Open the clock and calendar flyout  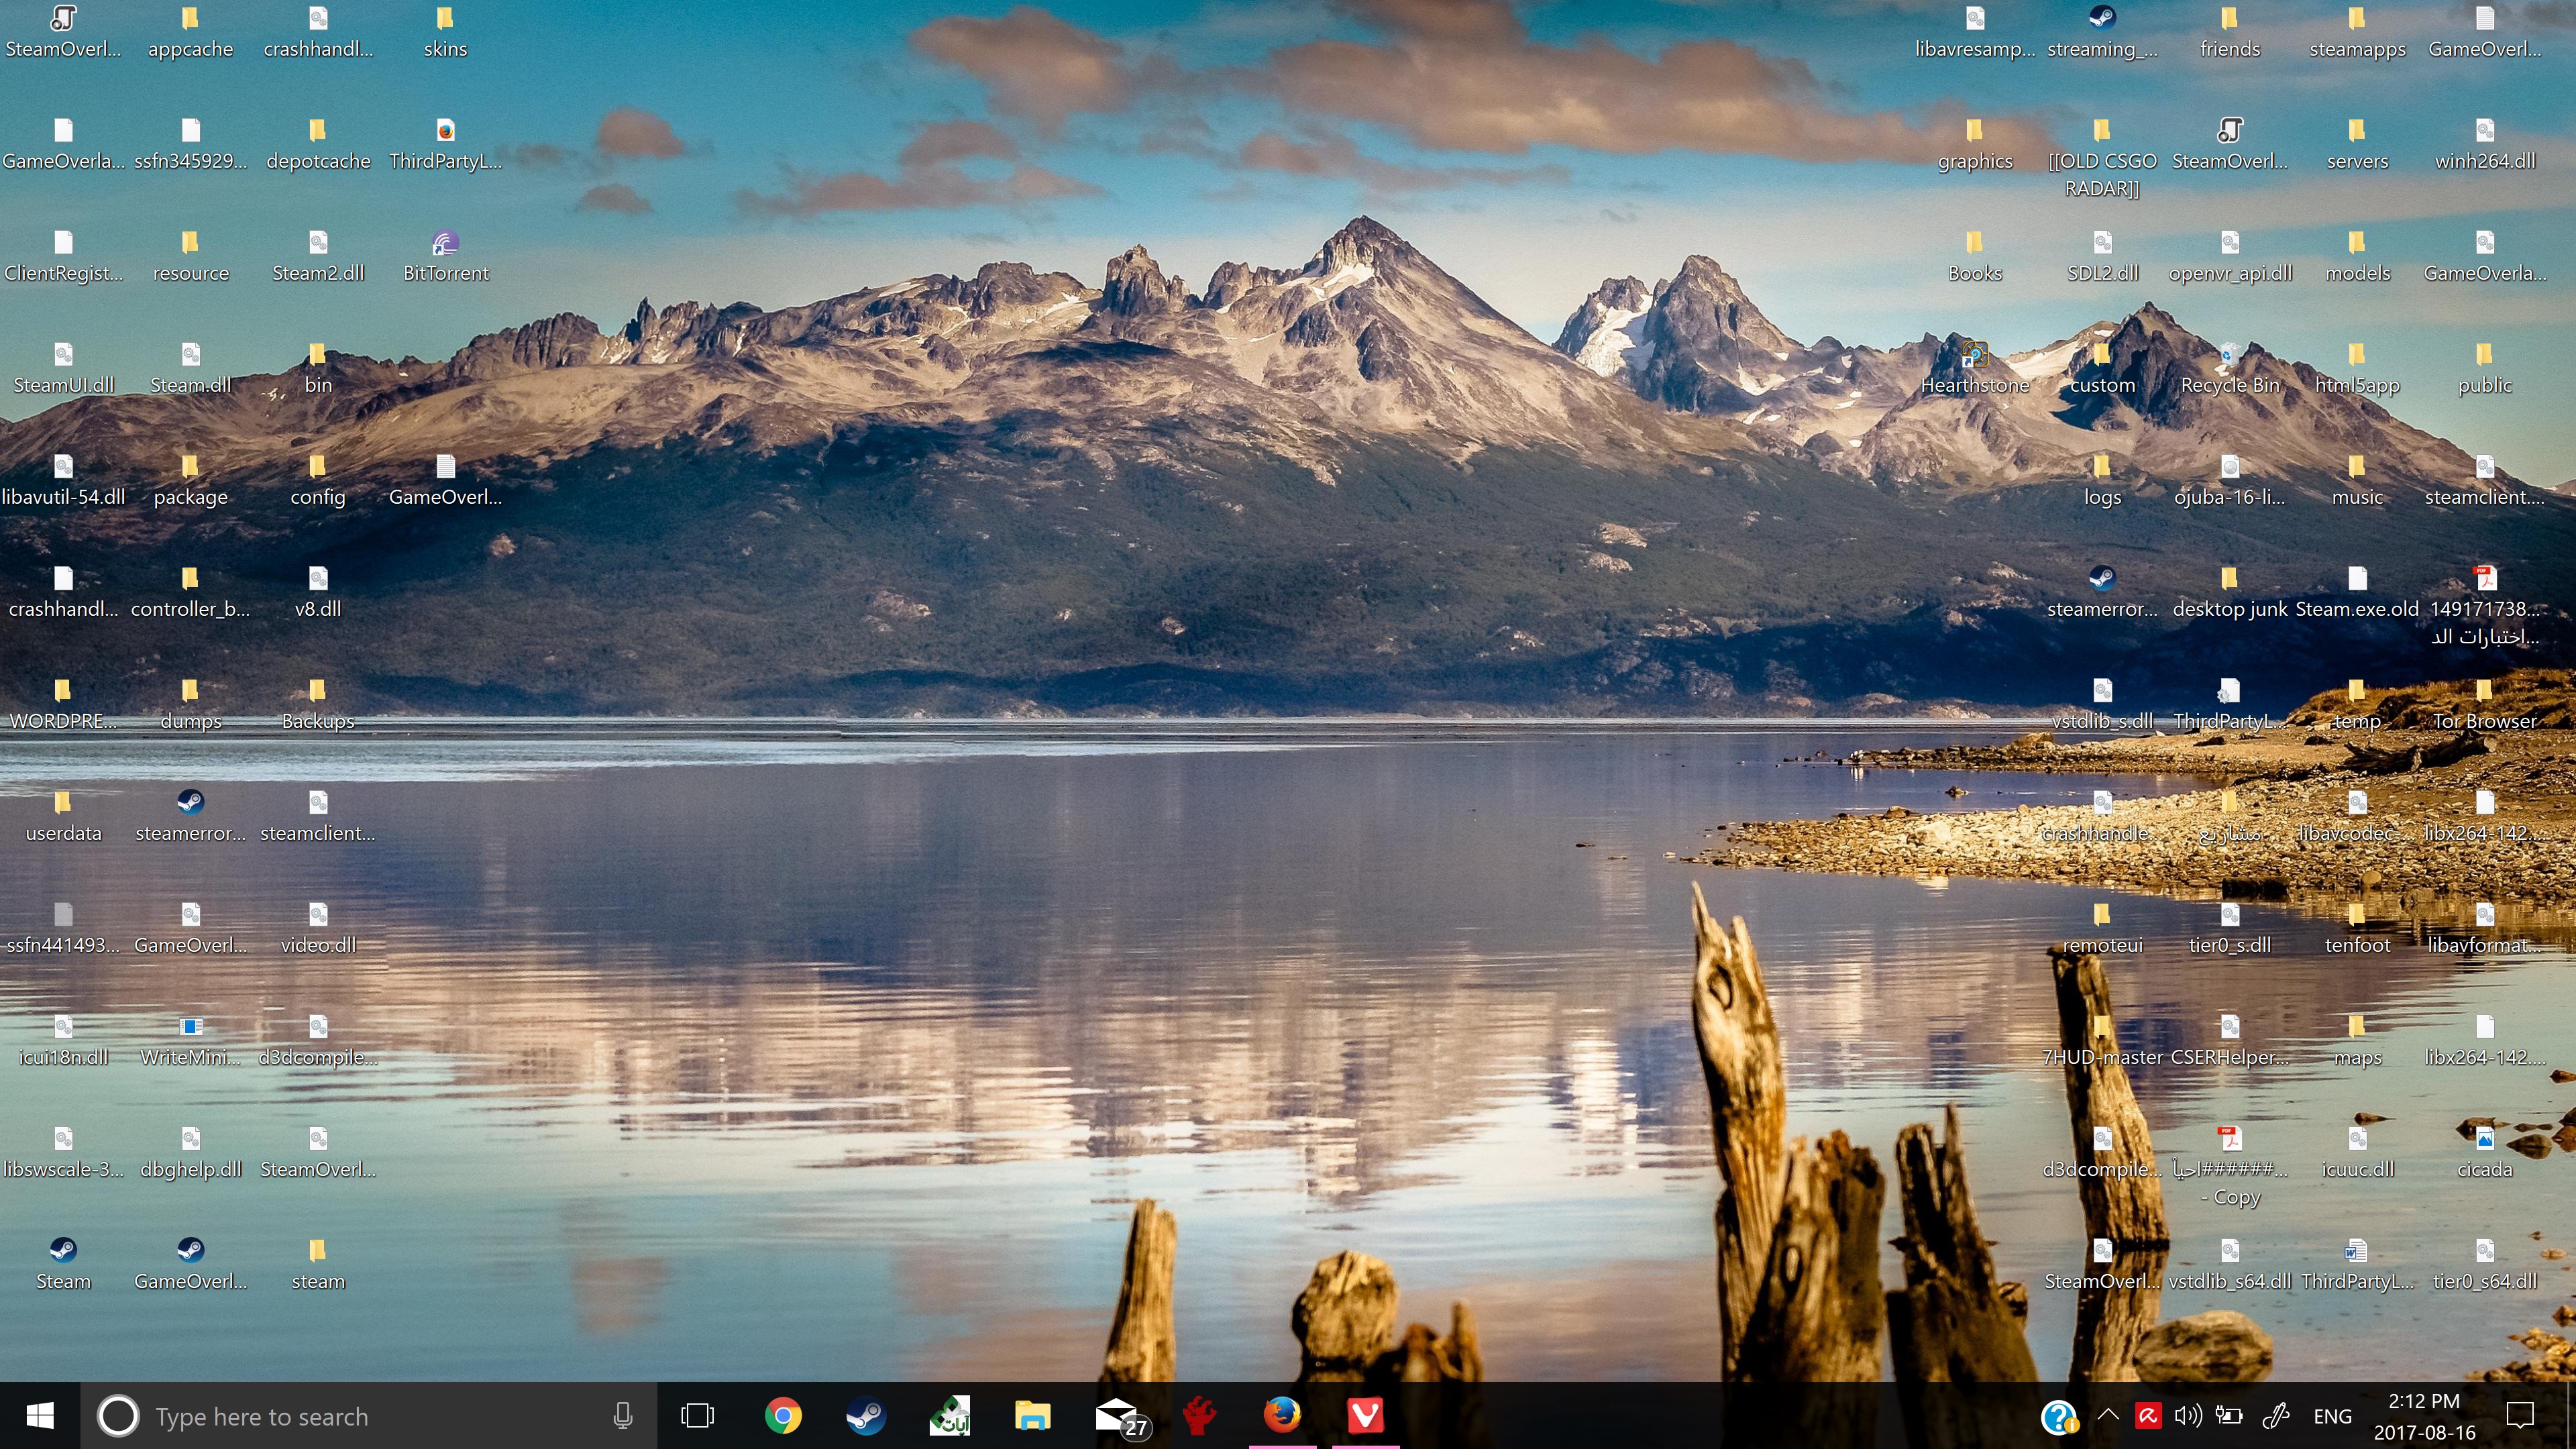[2424, 1416]
